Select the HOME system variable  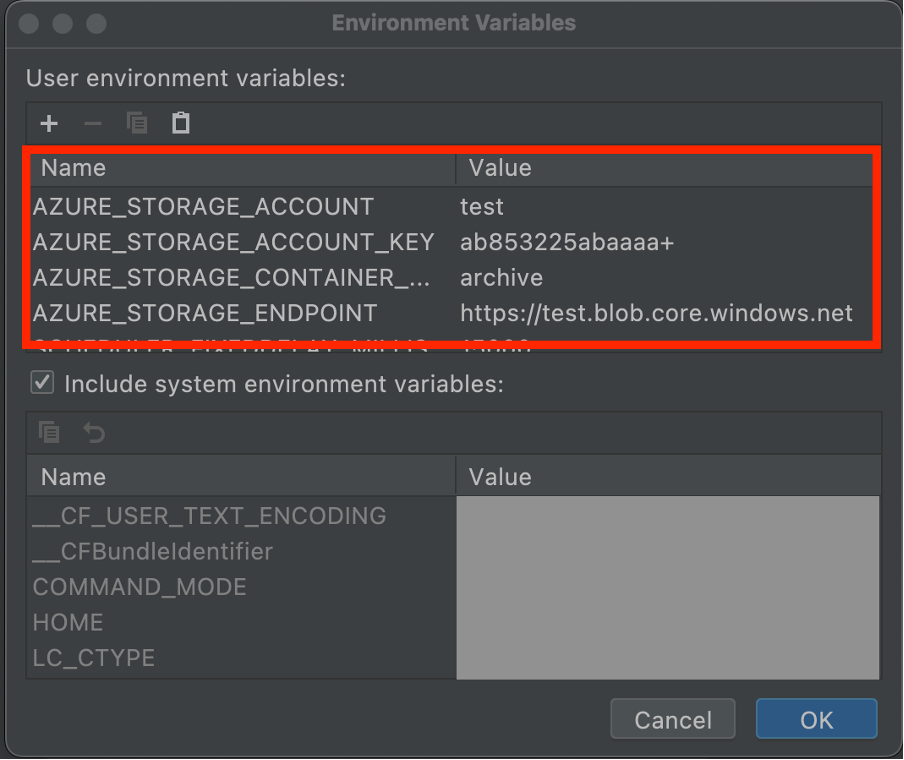[242, 623]
